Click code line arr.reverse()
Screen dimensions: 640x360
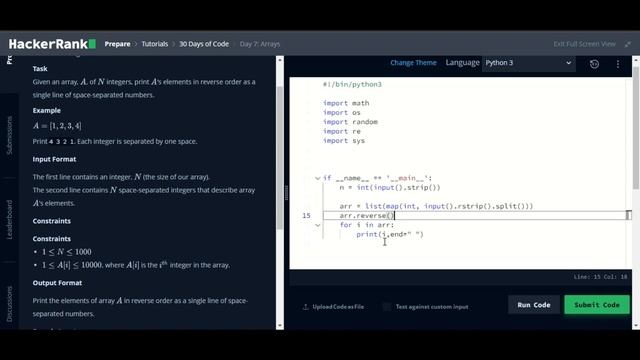tap(367, 216)
